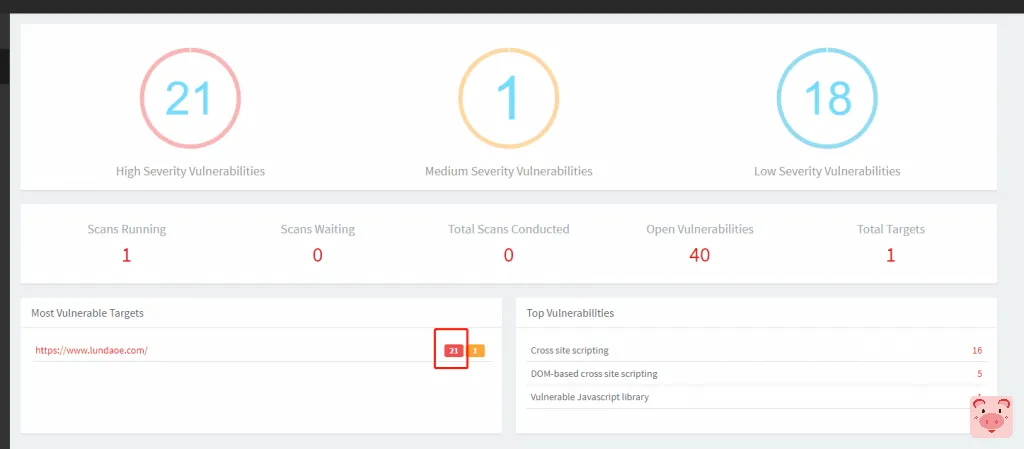Viewport: 1024px width, 449px height.
Task: Click the Total Targets value 1
Action: (891, 255)
